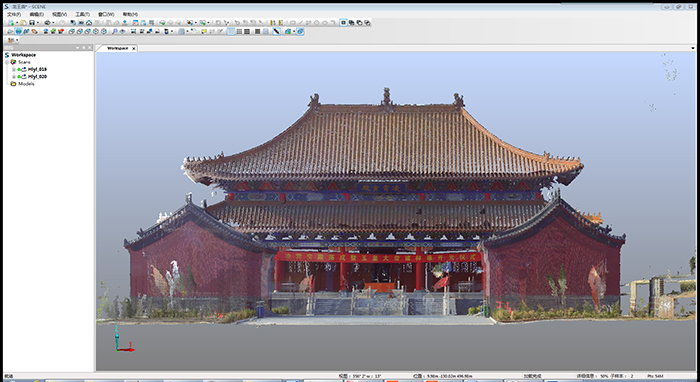
Task: Click the magnifying glass zoom icon
Action: pos(115,31)
